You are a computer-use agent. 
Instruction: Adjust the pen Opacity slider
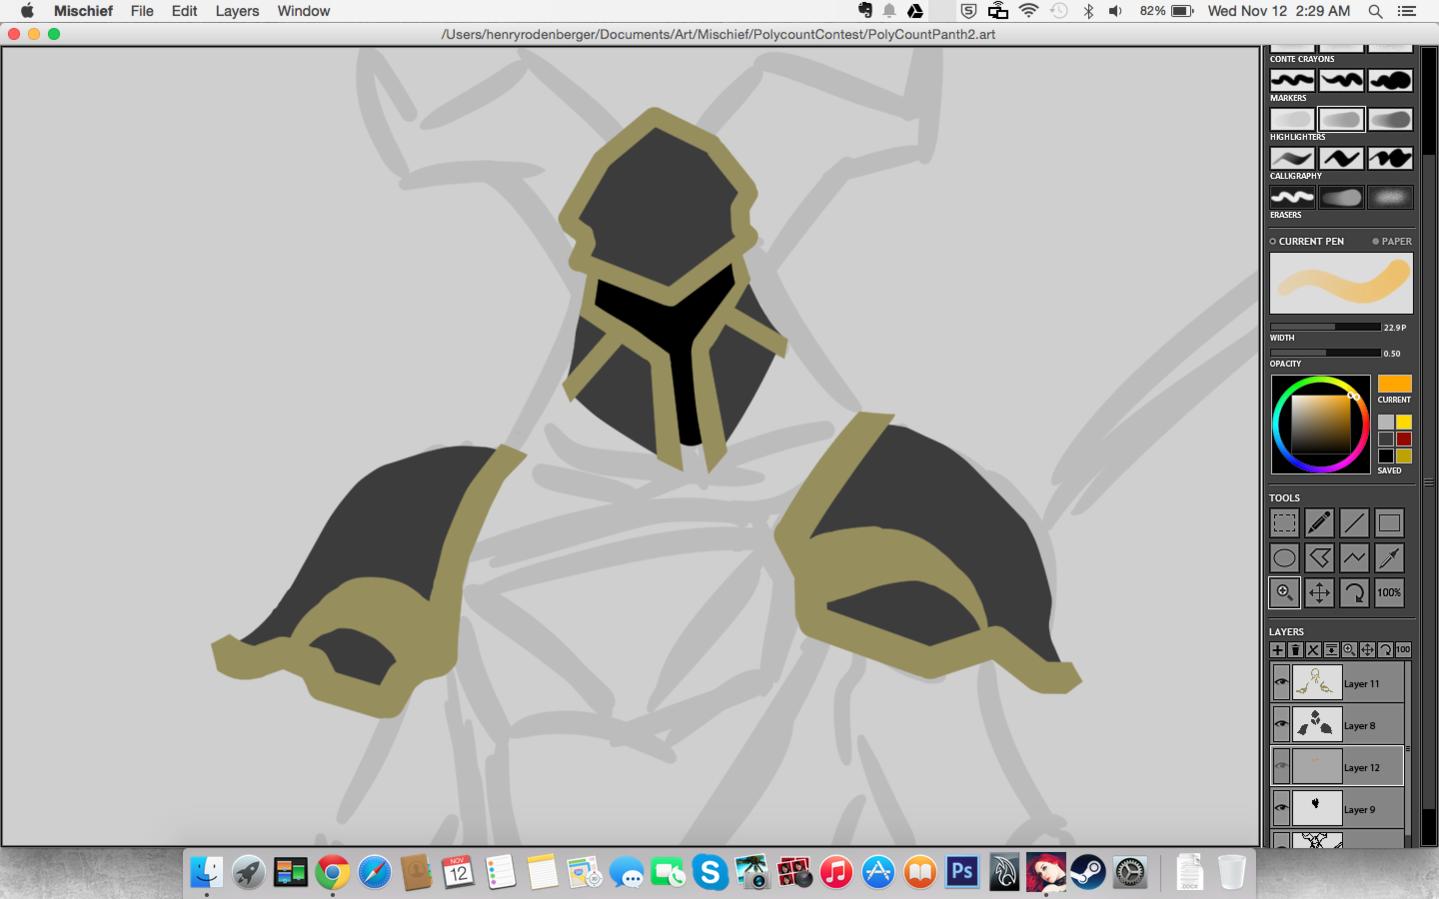pos(1325,353)
